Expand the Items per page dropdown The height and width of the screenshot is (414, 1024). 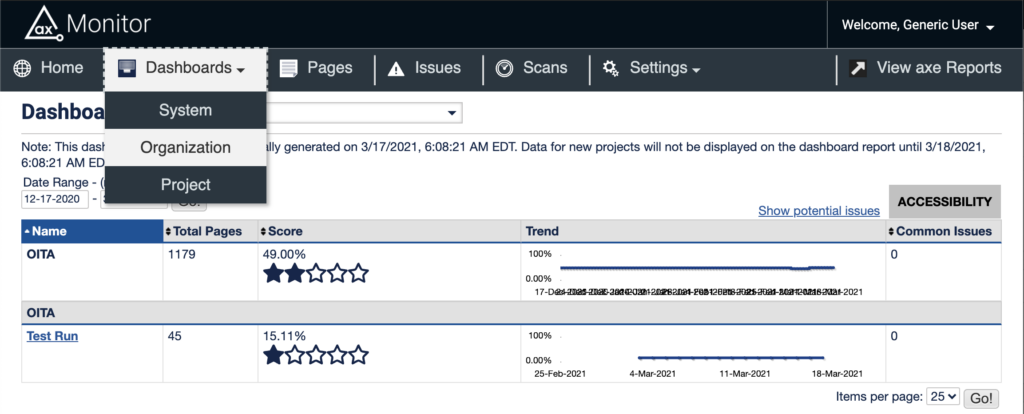942,397
